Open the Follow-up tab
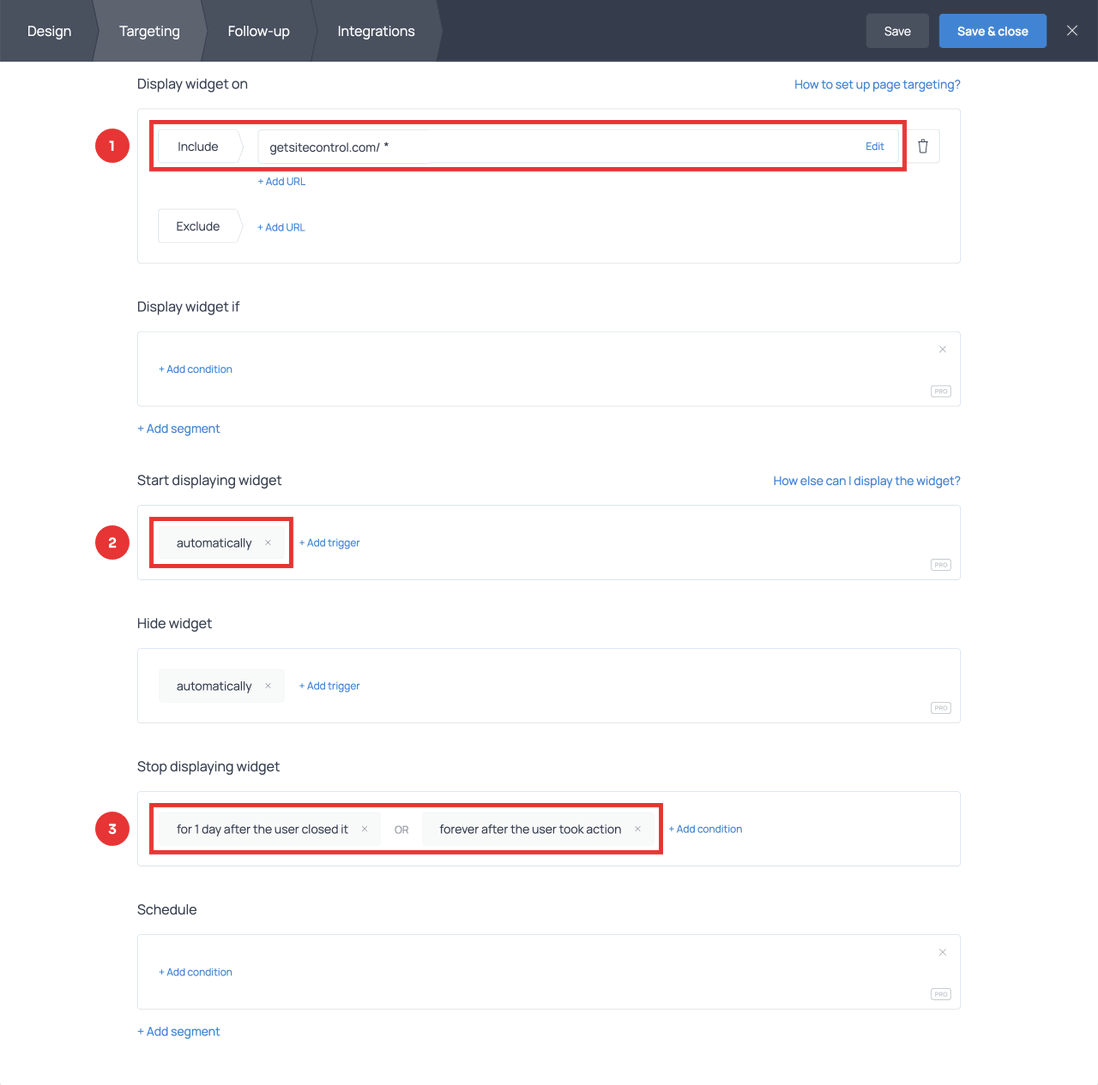Image resolution: width=1098 pixels, height=1085 pixels. point(257,31)
